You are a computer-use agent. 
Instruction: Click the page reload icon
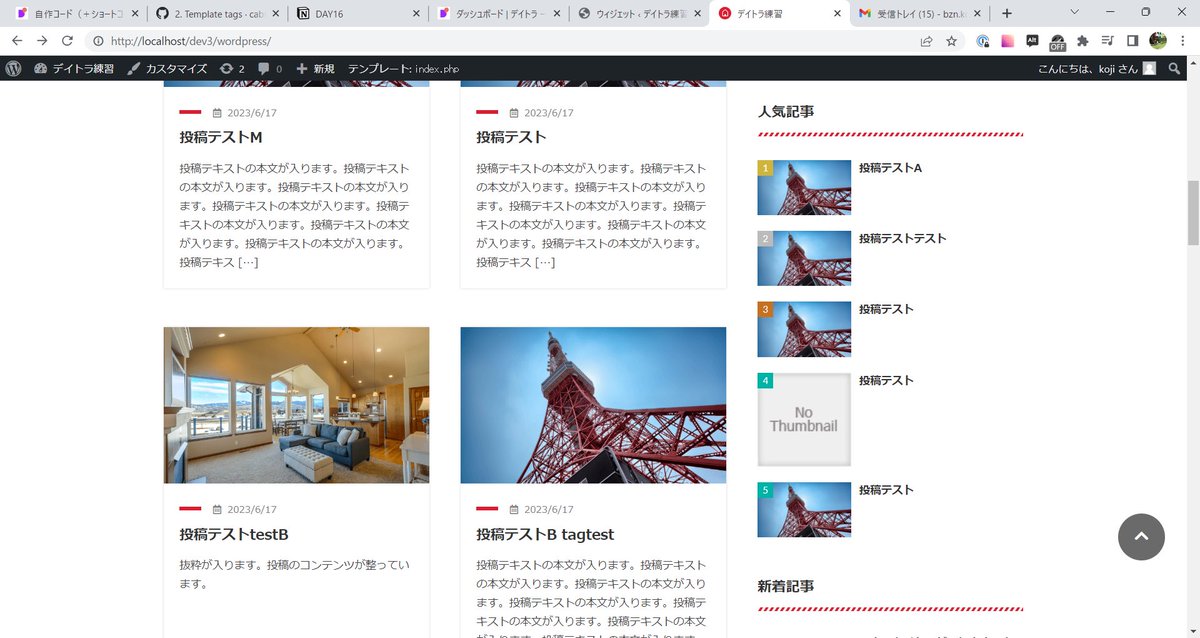[x=66, y=41]
